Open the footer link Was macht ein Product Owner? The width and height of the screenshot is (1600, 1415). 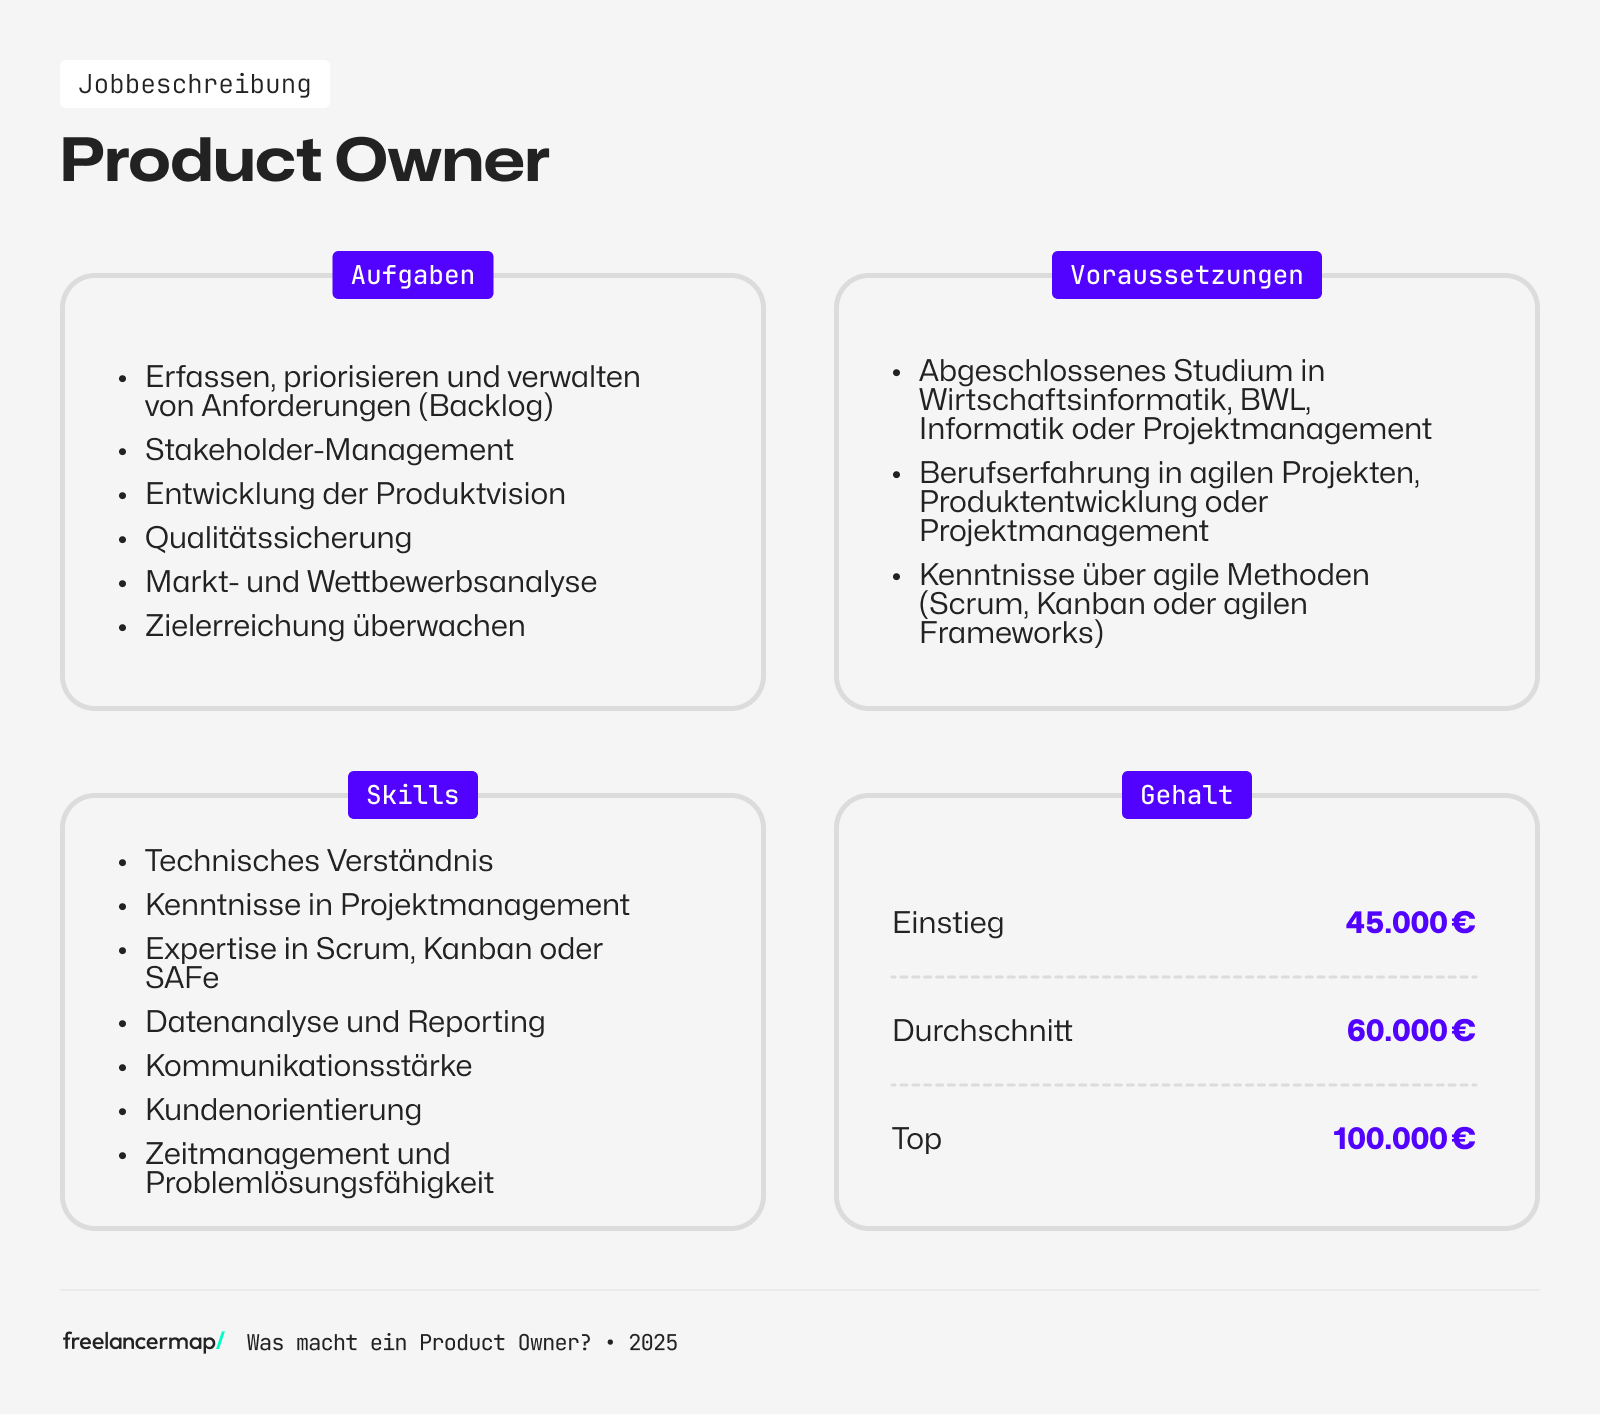pos(418,1343)
